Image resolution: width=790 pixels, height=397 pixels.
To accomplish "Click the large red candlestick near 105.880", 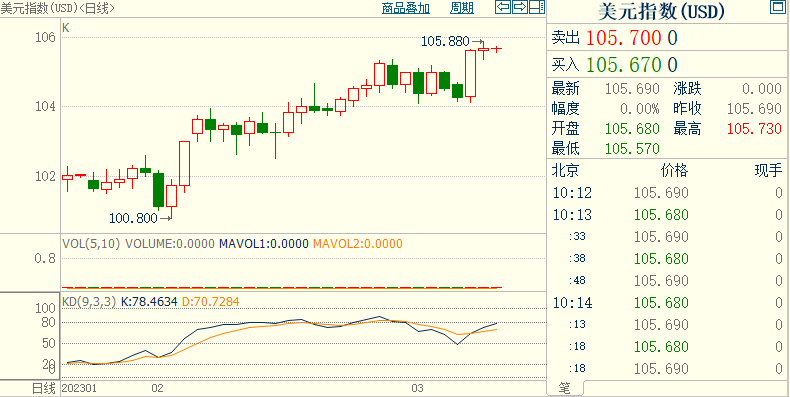I will (471, 73).
